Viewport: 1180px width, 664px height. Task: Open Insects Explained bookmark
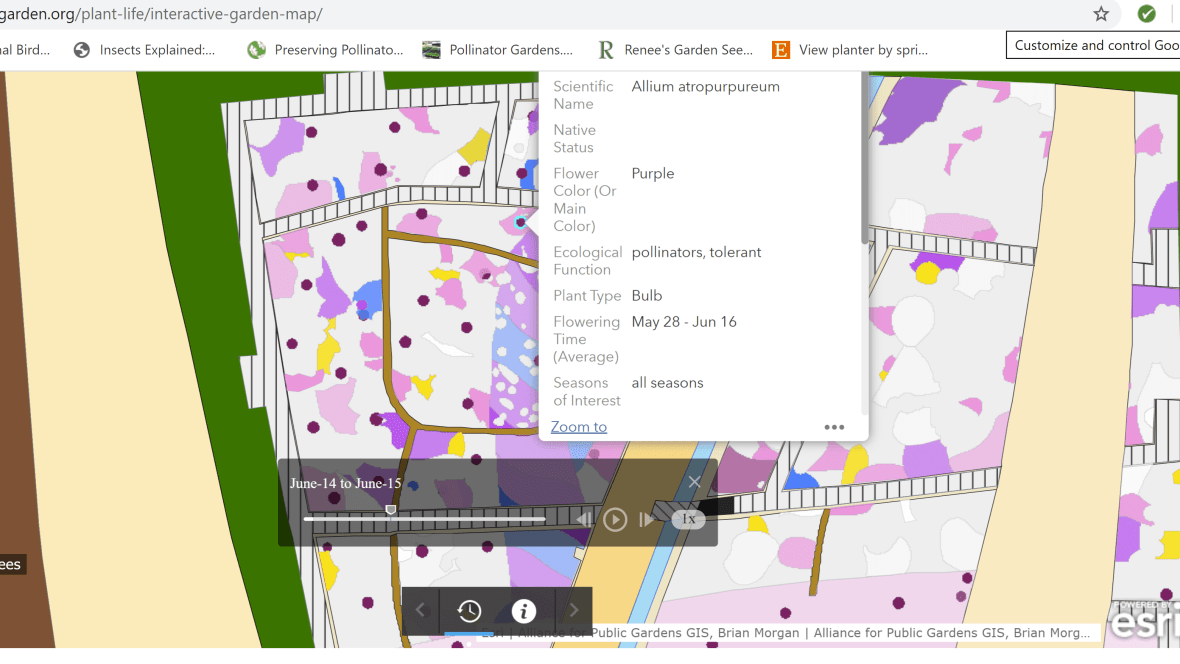[146, 49]
